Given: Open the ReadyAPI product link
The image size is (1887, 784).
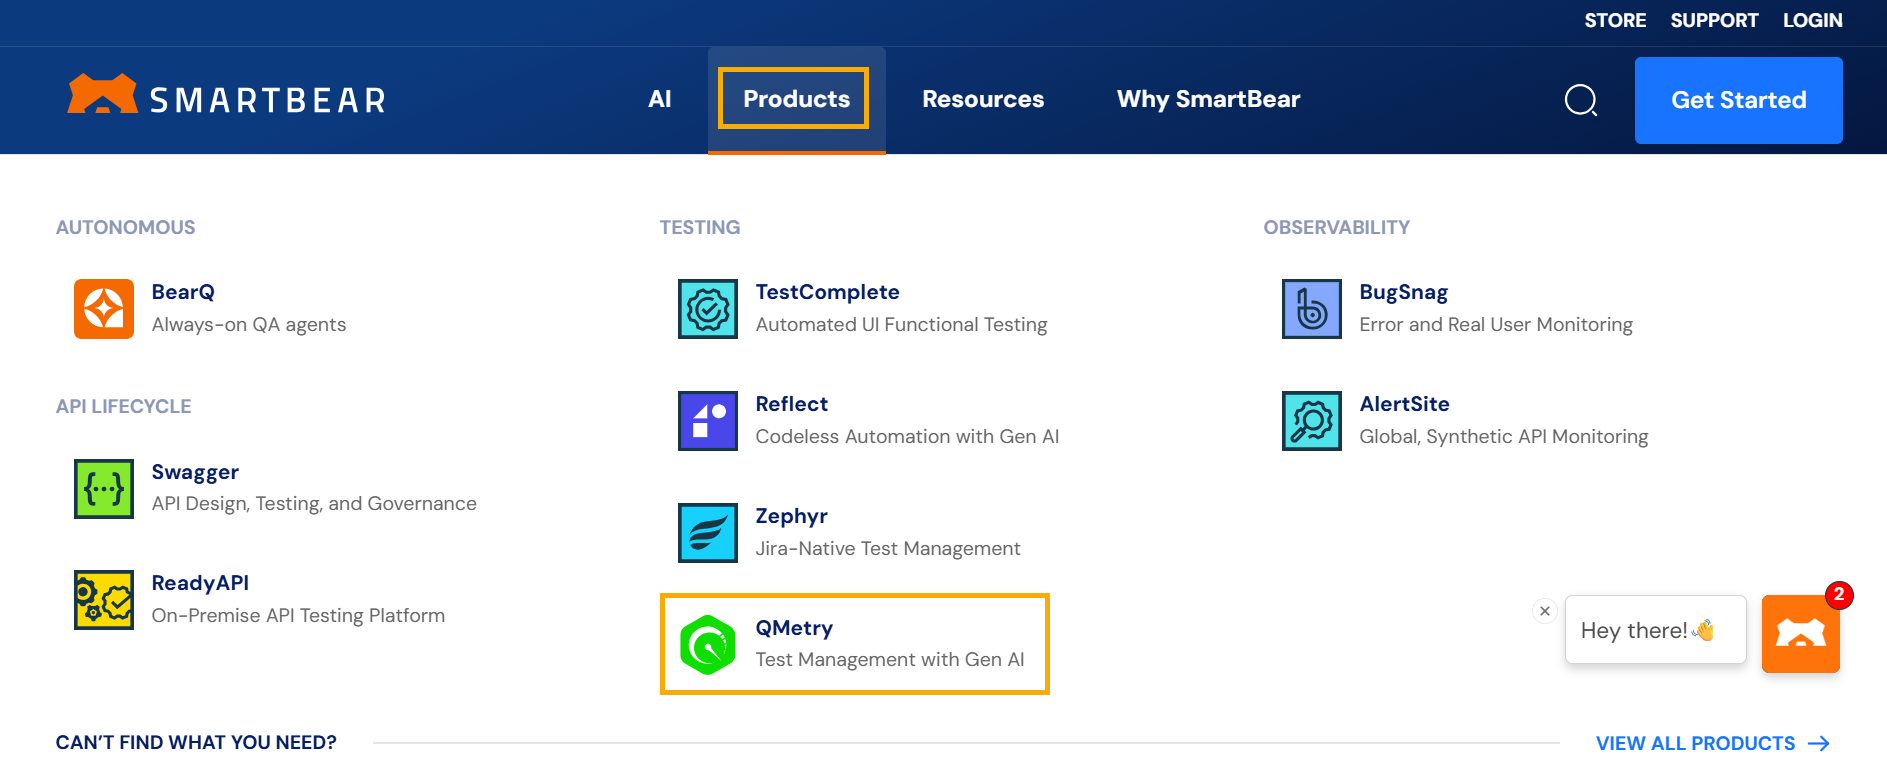Looking at the screenshot, I should pos(200,583).
